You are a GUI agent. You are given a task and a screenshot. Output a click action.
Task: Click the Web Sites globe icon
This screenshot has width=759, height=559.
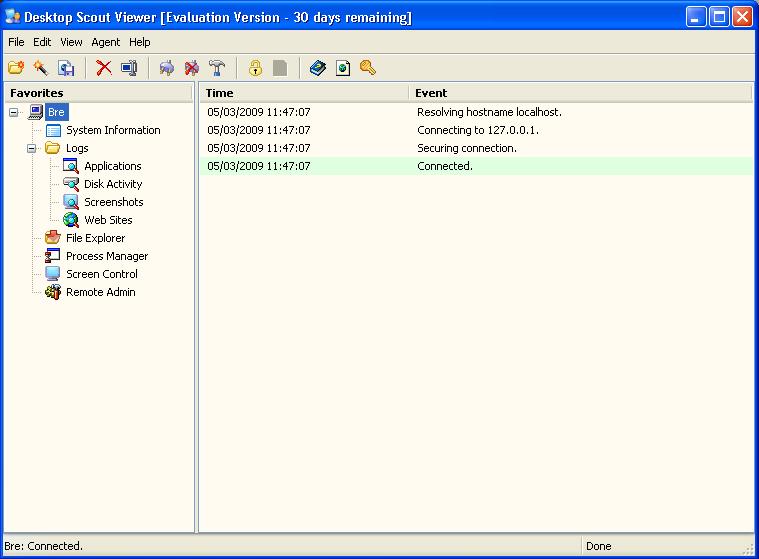[x=71, y=220]
